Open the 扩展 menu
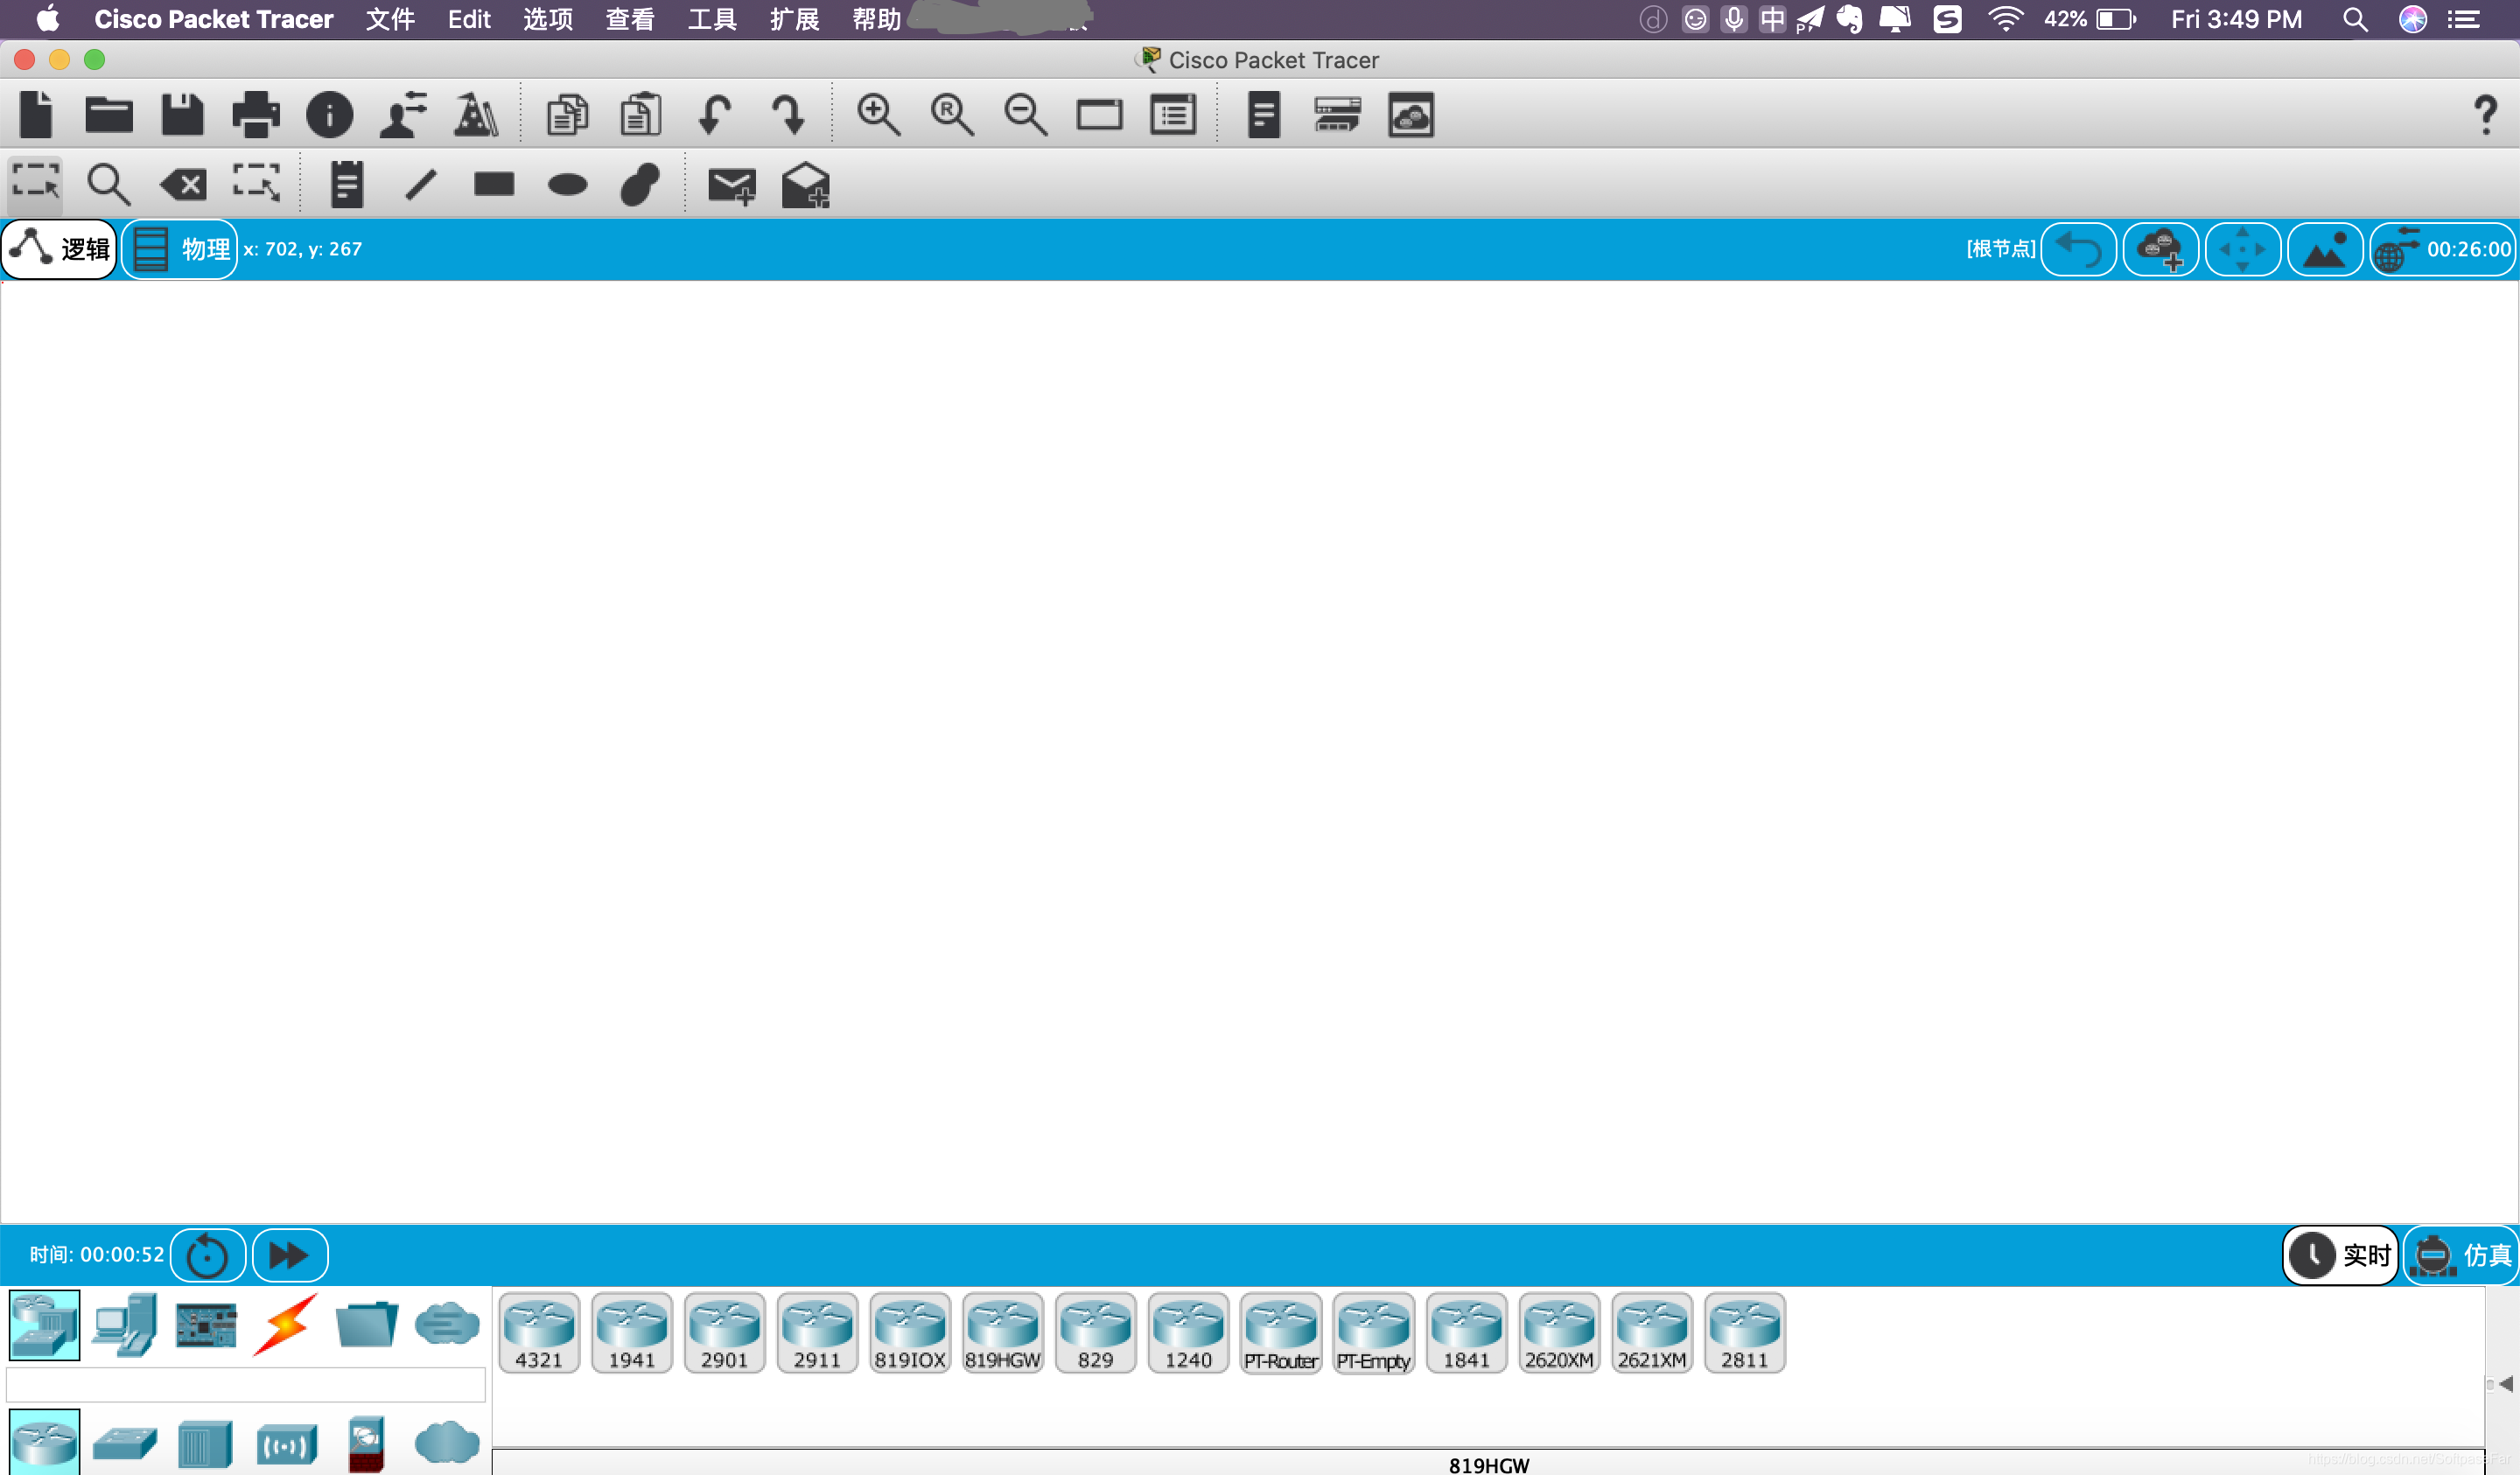2520x1475 pixels. (794, 19)
